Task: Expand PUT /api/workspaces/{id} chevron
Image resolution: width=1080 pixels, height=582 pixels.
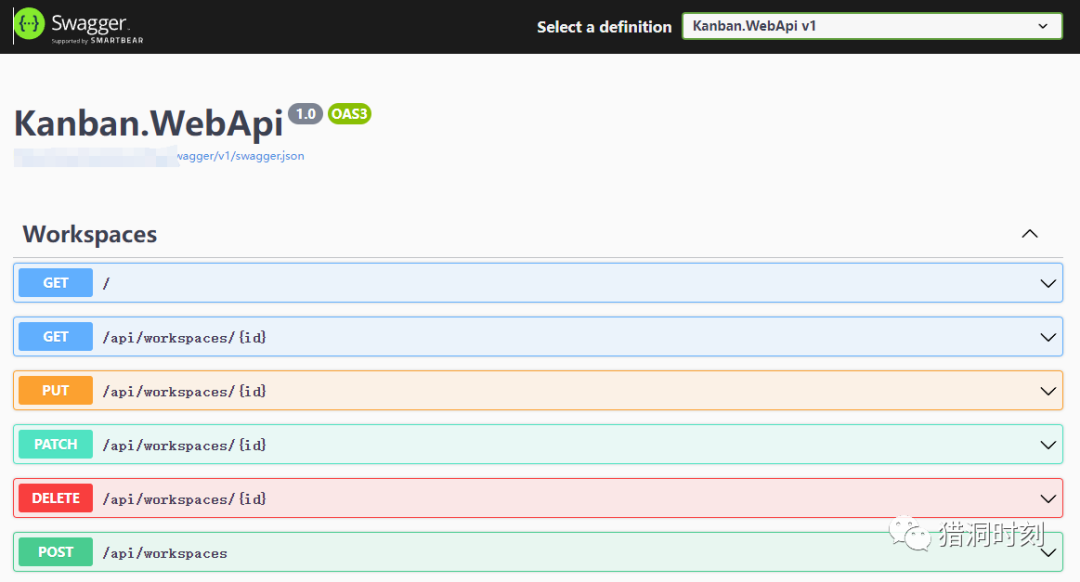Action: (1048, 391)
